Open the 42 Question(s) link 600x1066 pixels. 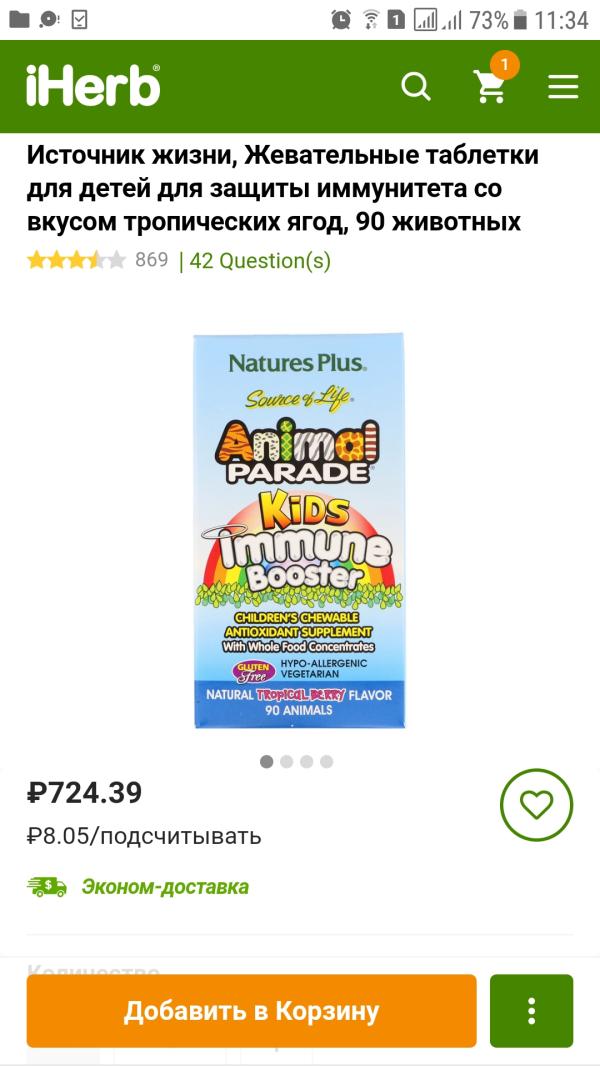[260, 261]
